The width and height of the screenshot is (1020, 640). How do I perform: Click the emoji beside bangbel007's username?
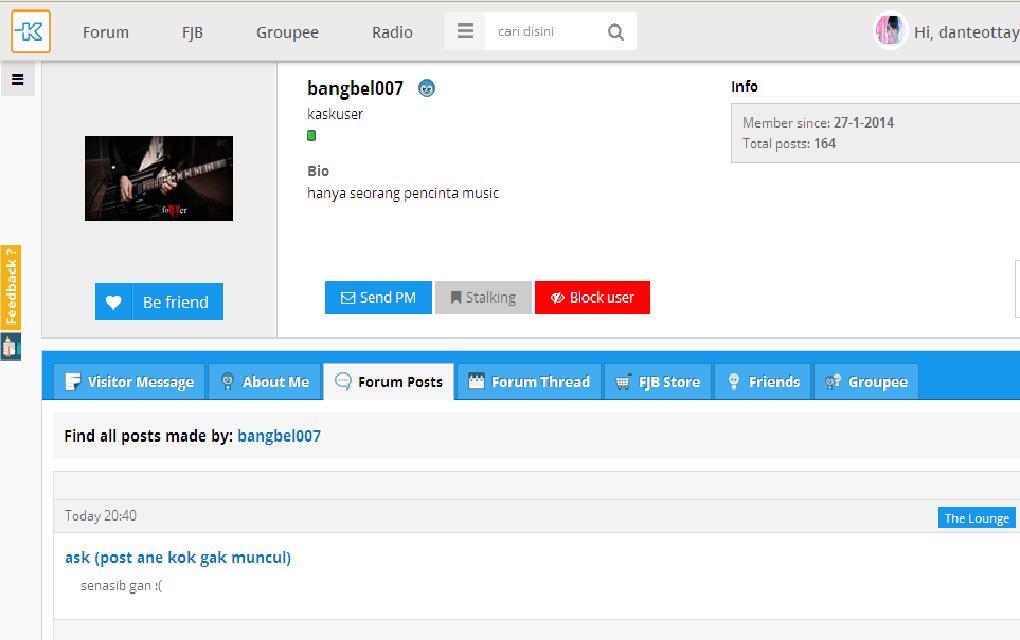[426, 88]
